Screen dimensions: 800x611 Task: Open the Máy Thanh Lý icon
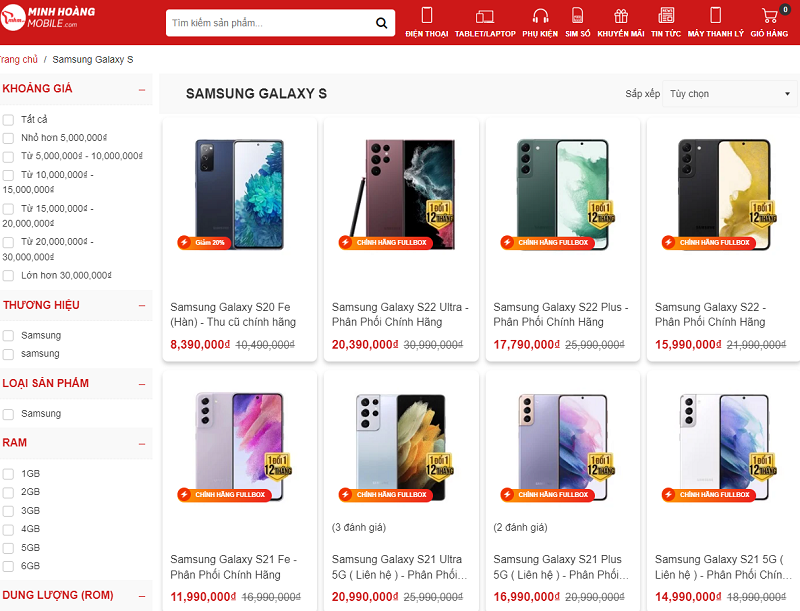point(716,15)
